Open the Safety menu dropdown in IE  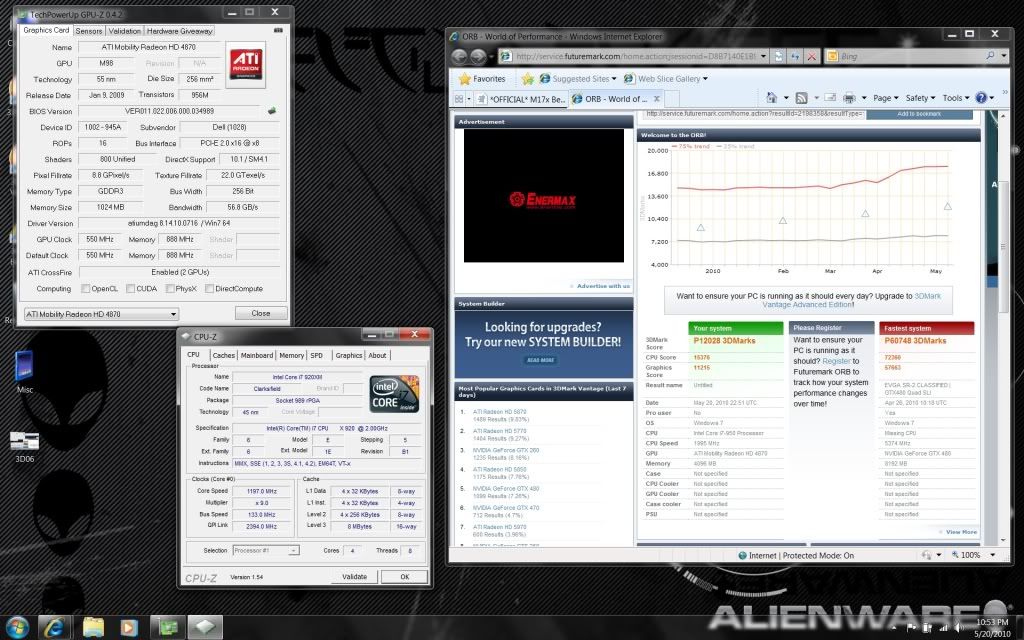tap(920, 98)
